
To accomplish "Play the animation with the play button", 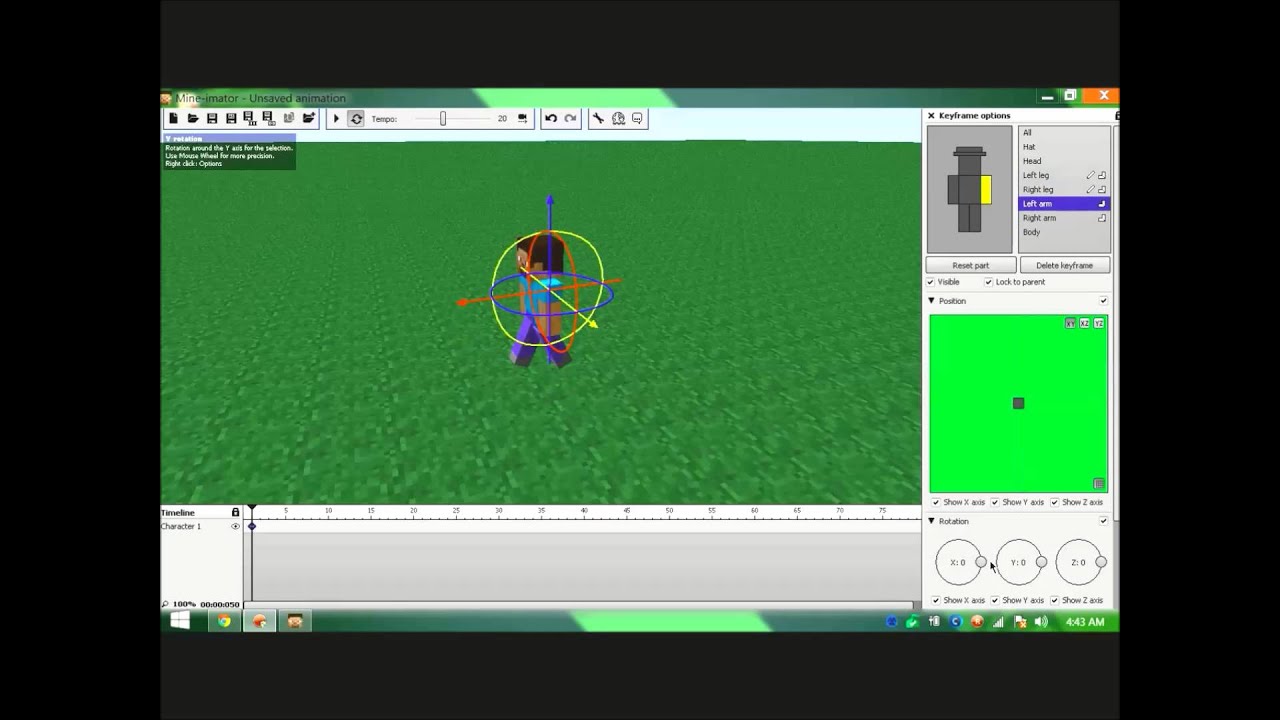I will click(x=336, y=118).
